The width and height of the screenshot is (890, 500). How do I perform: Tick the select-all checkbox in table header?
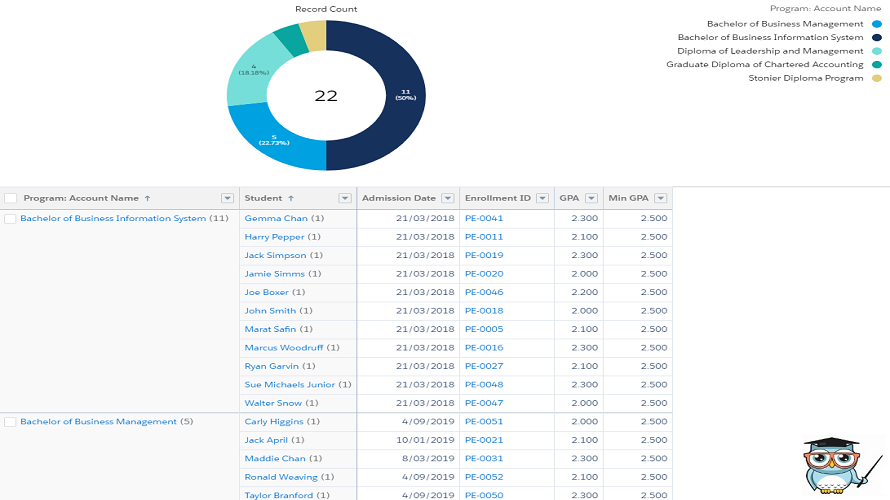(11, 198)
